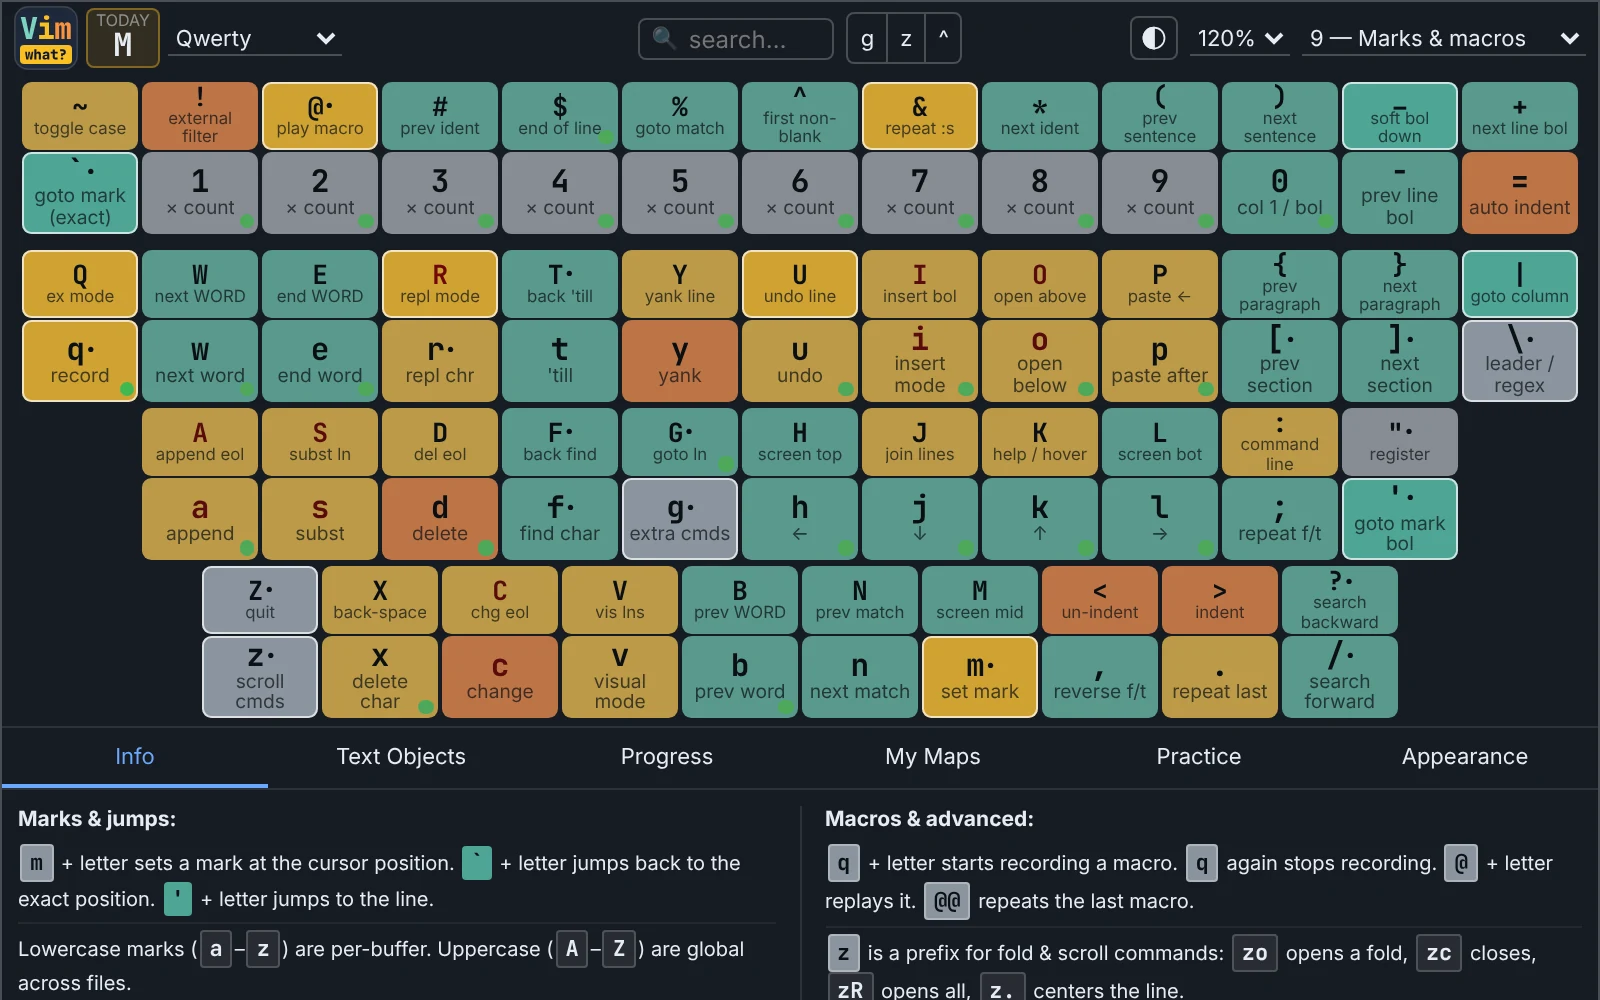This screenshot has height=1000, width=1600.
Task: Click the ! 'external filter' key
Action: 200,116
